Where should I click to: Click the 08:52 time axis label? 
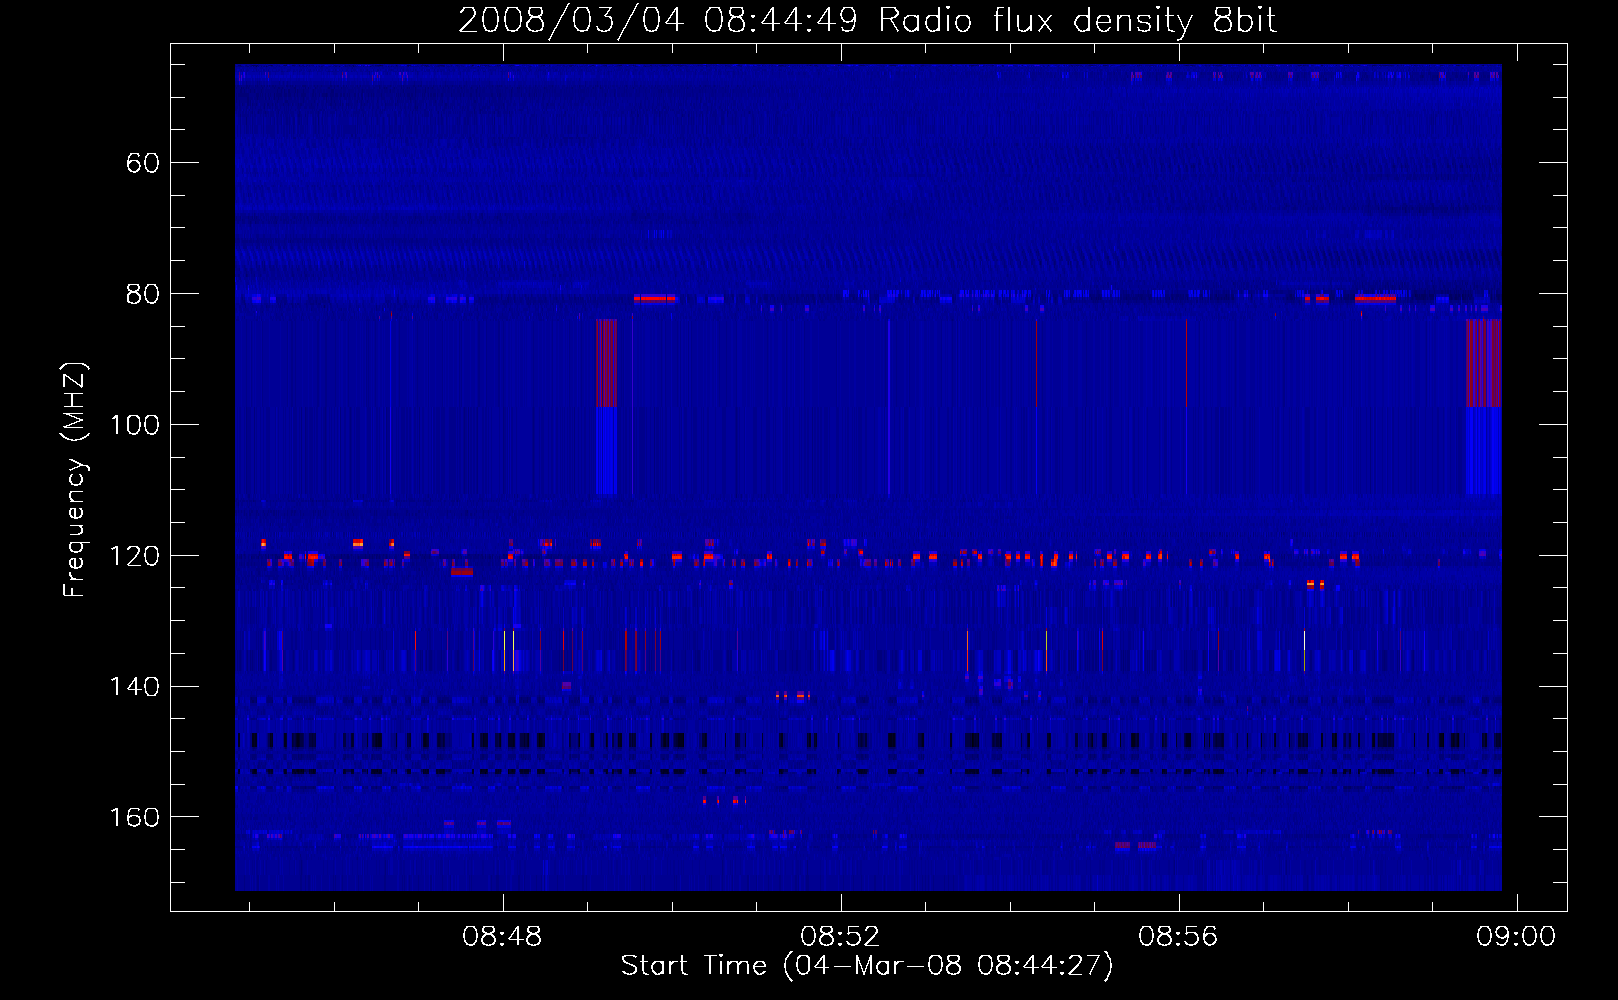click(x=840, y=936)
